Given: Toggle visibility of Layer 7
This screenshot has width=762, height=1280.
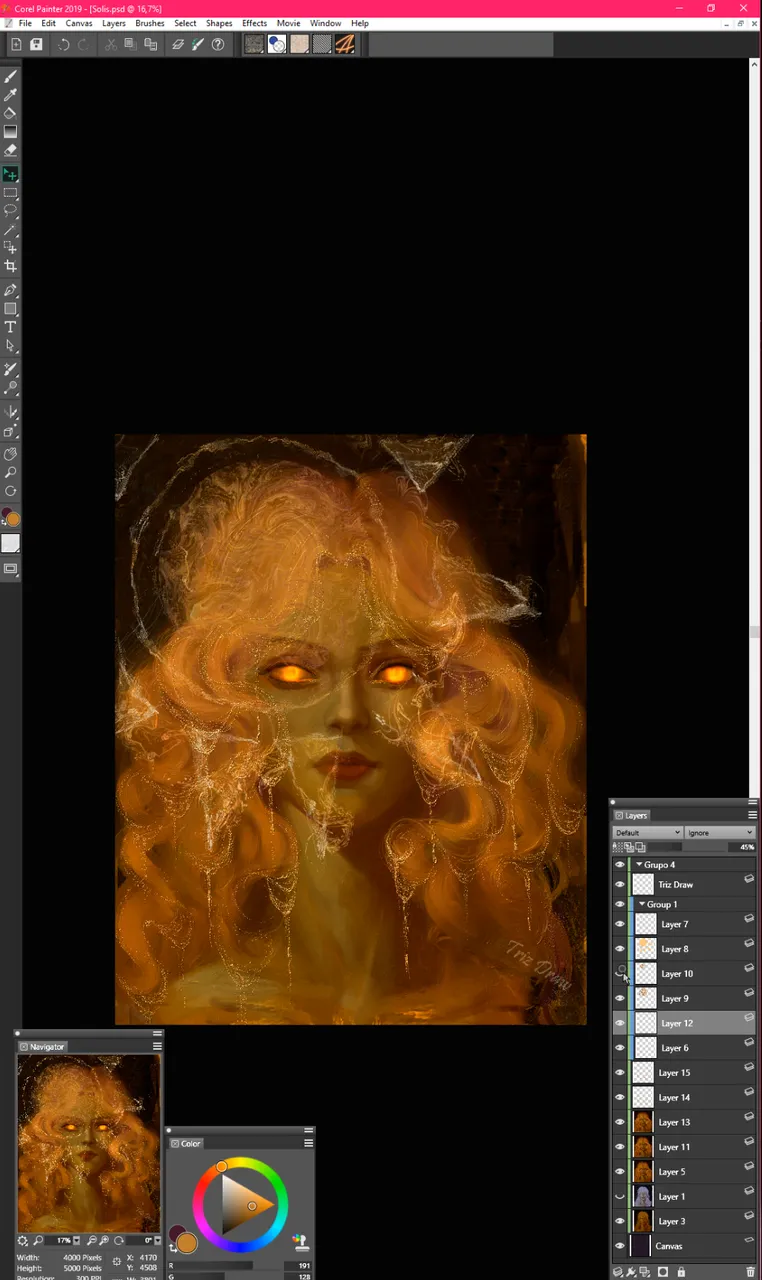Looking at the screenshot, I should [619, 925].
